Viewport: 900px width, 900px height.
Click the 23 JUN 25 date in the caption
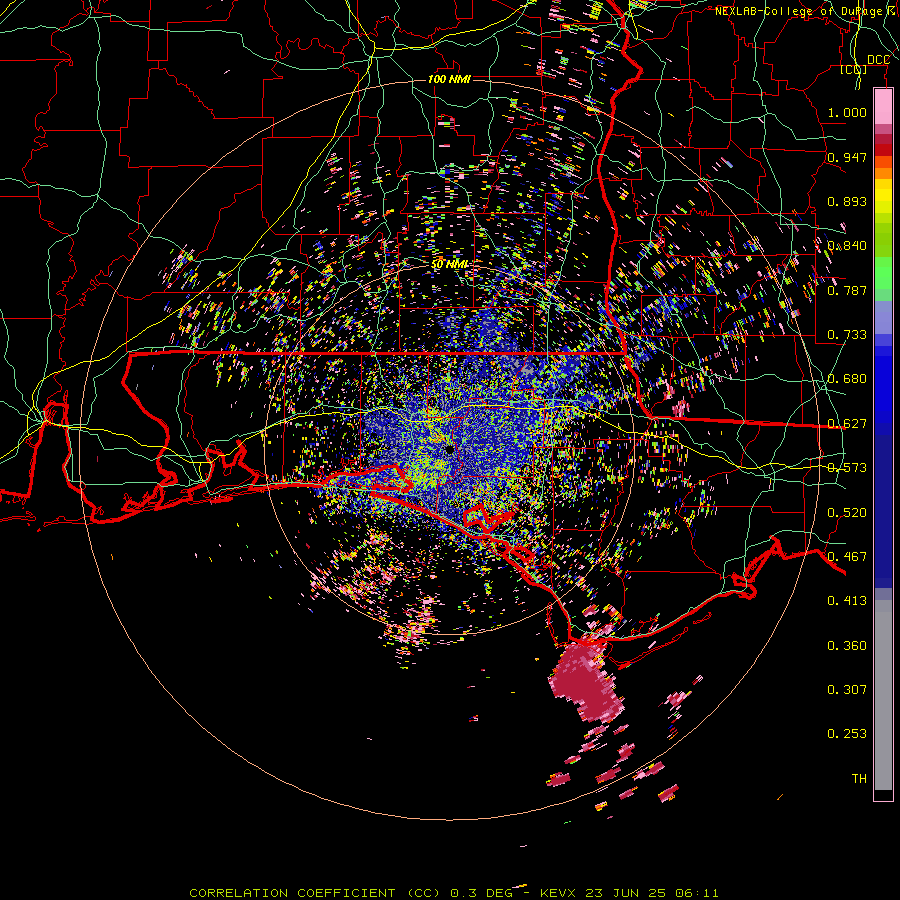coord(626,893)
